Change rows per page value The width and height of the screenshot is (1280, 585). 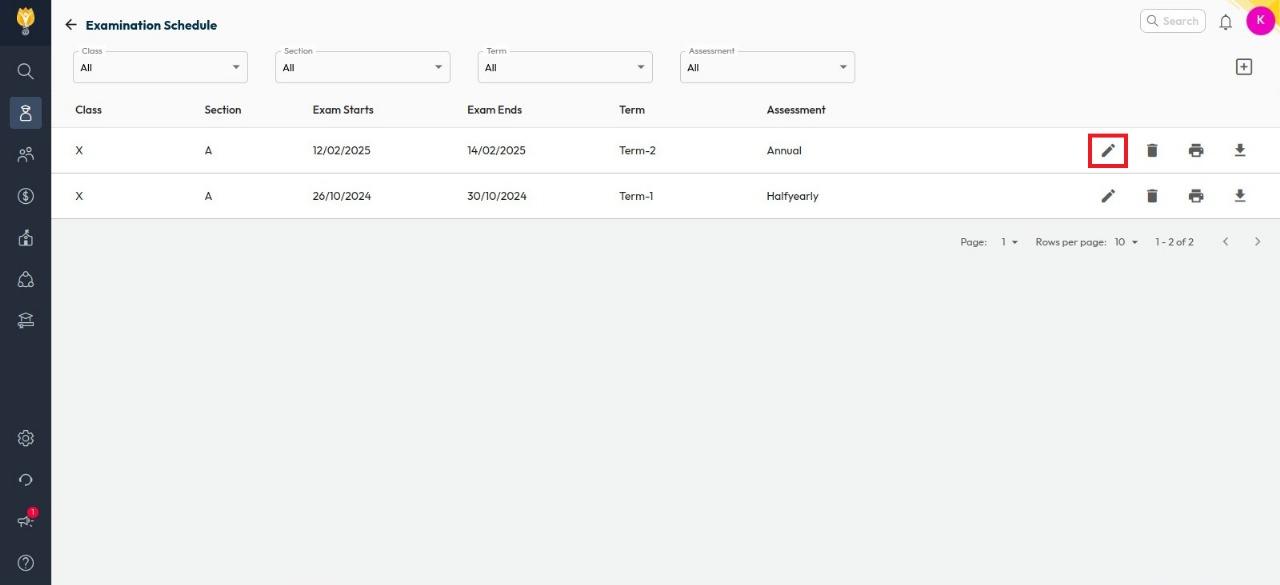tap(1126, 242)
